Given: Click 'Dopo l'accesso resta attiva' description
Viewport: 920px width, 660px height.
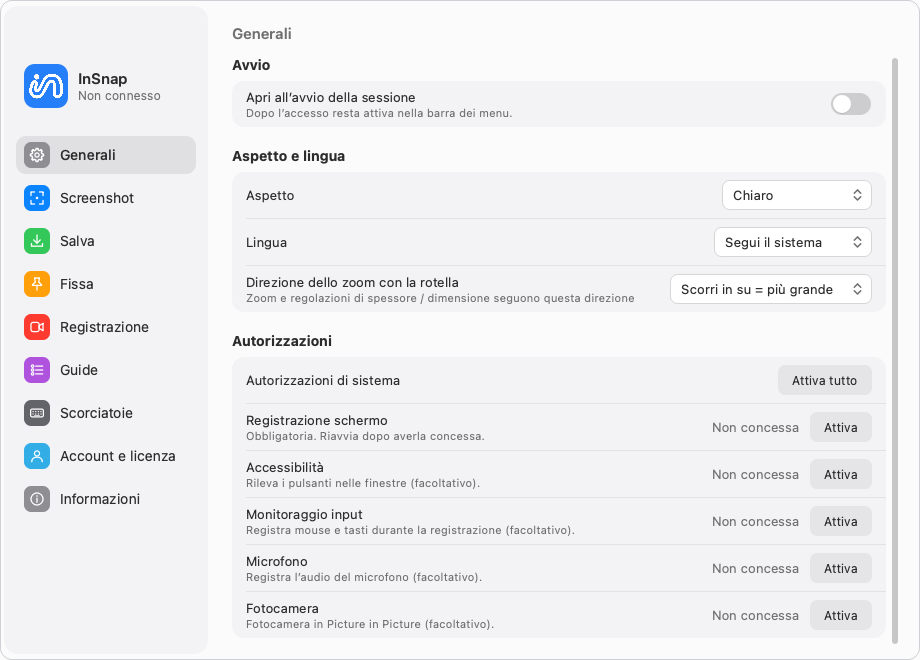Looking at the screenshot, I should 379,113.
